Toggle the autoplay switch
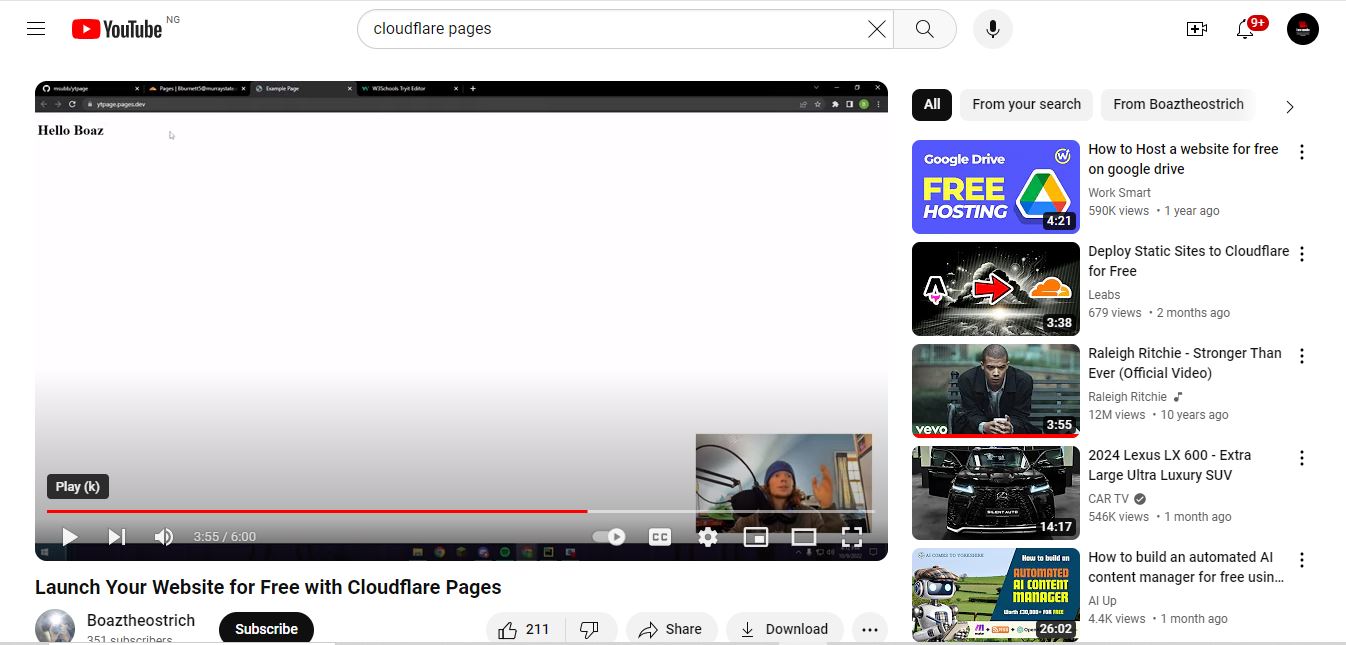The image size is (1346, 645). 609,537
